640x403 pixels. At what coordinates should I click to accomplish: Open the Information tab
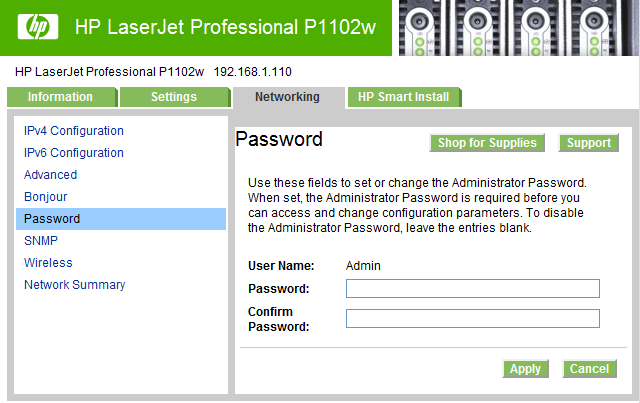(62, 97)
